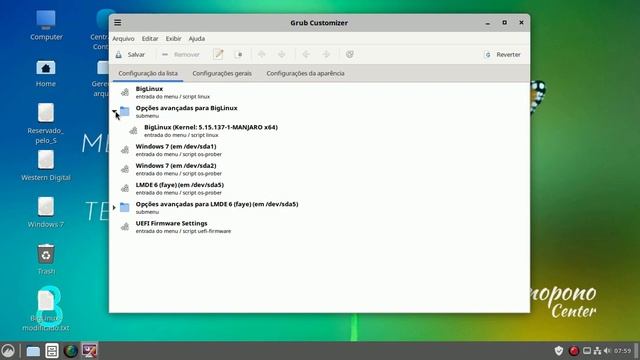This screenshot has width=640, height=360.
Task: Open Trash desktop icon
Action: pyautogui.click(x=46, y=259)
